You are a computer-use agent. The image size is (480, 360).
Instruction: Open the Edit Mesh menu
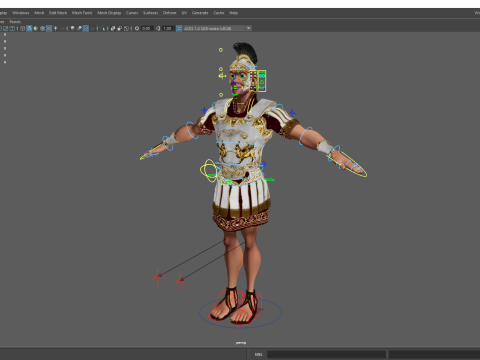click(x=58, y=13)
